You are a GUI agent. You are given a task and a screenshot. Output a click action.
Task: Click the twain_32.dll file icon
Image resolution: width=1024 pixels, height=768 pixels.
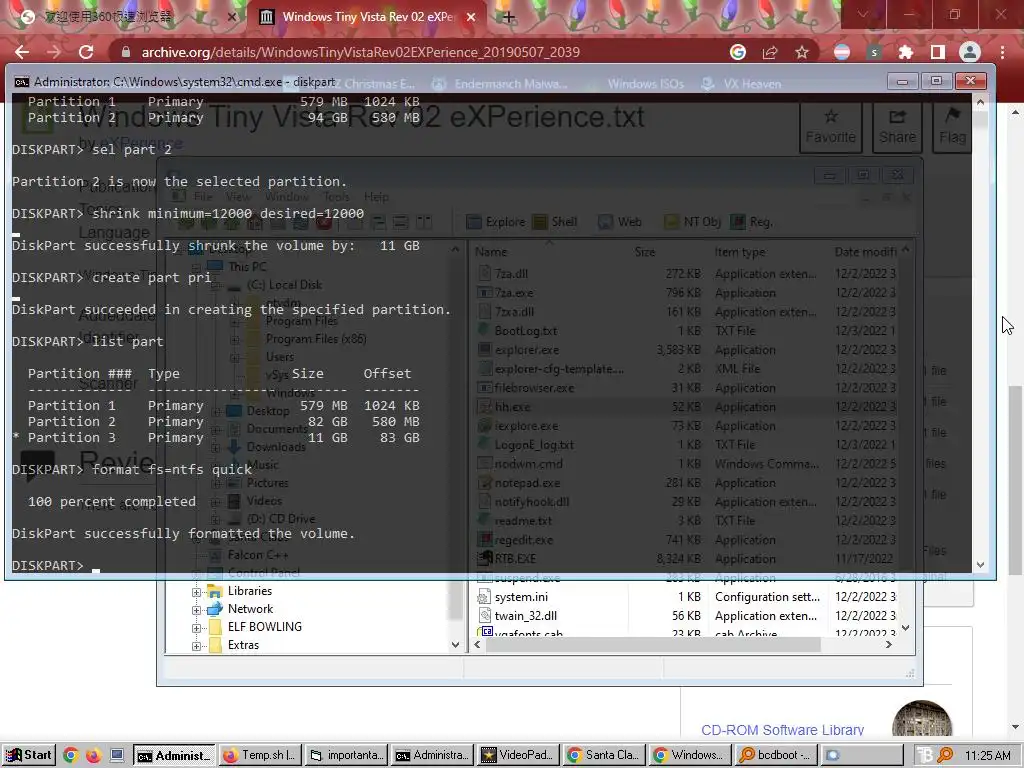484,615
